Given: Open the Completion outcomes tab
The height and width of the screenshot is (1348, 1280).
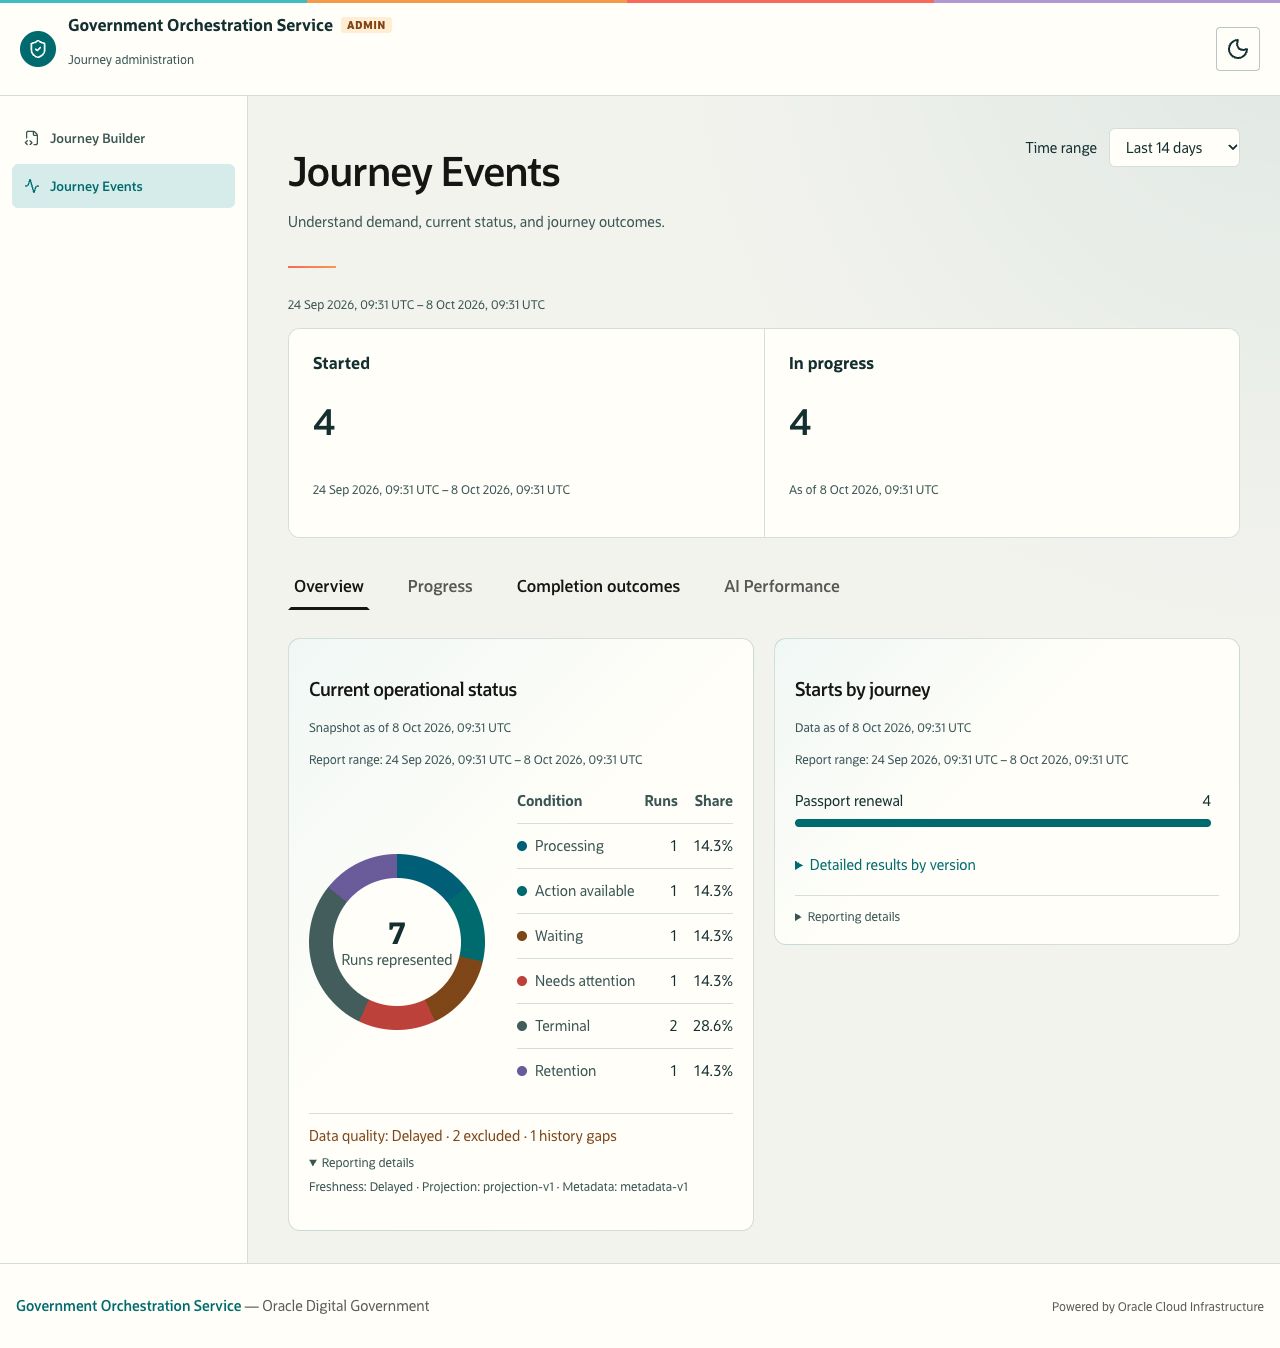Looking at the screenshot, I should (x=598, y=586).
